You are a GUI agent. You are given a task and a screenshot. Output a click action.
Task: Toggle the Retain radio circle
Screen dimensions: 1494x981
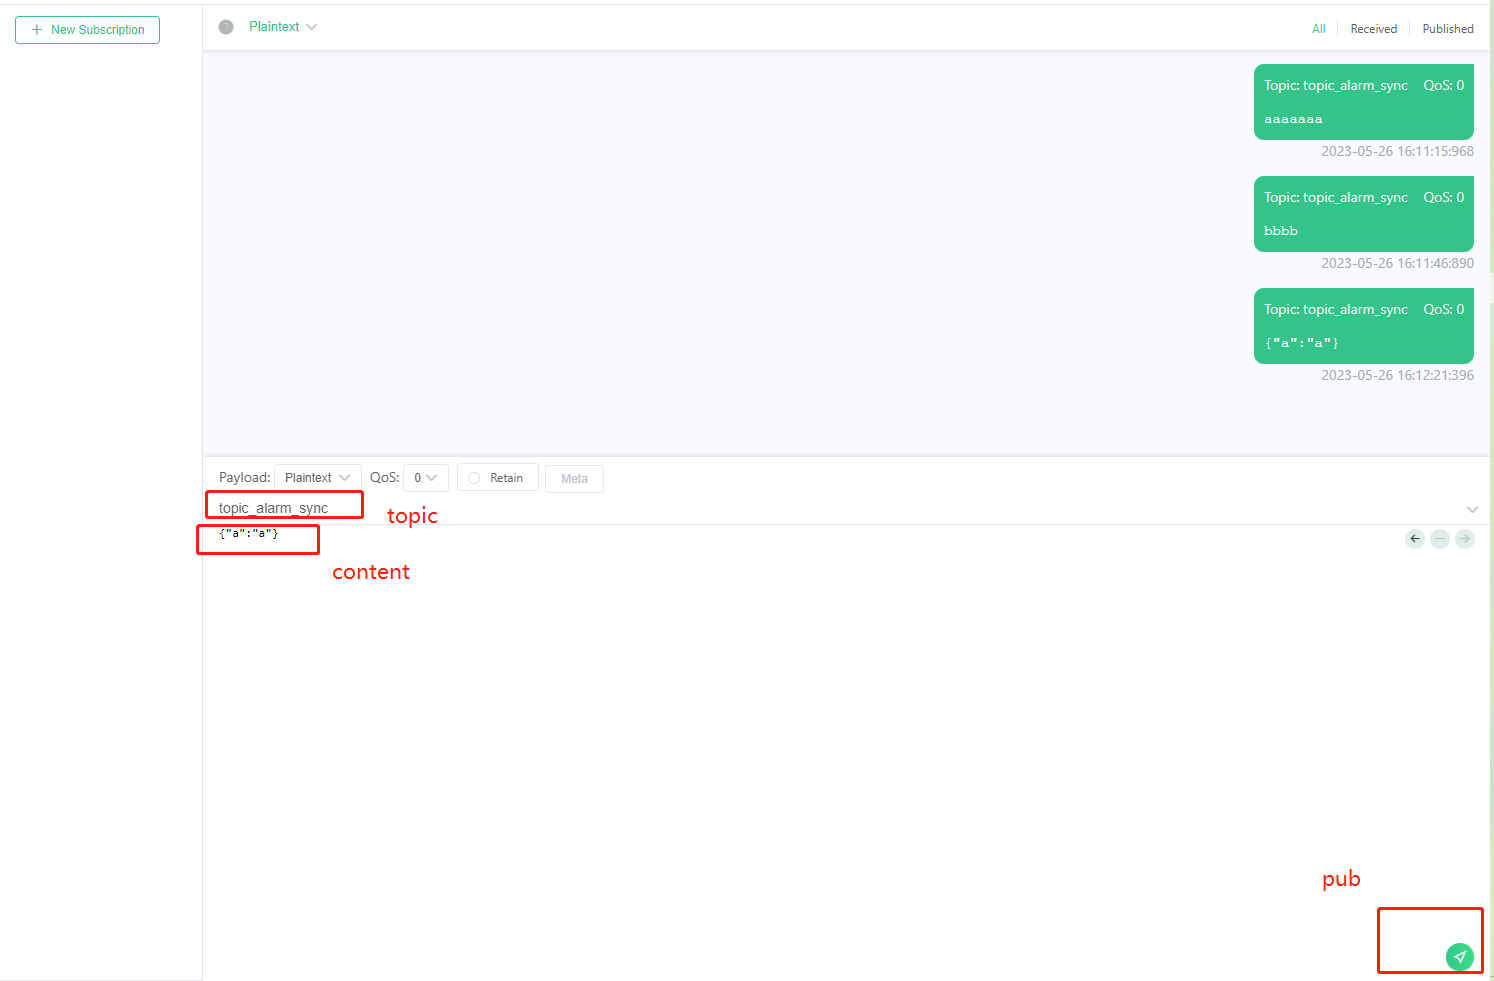(473, 478)
